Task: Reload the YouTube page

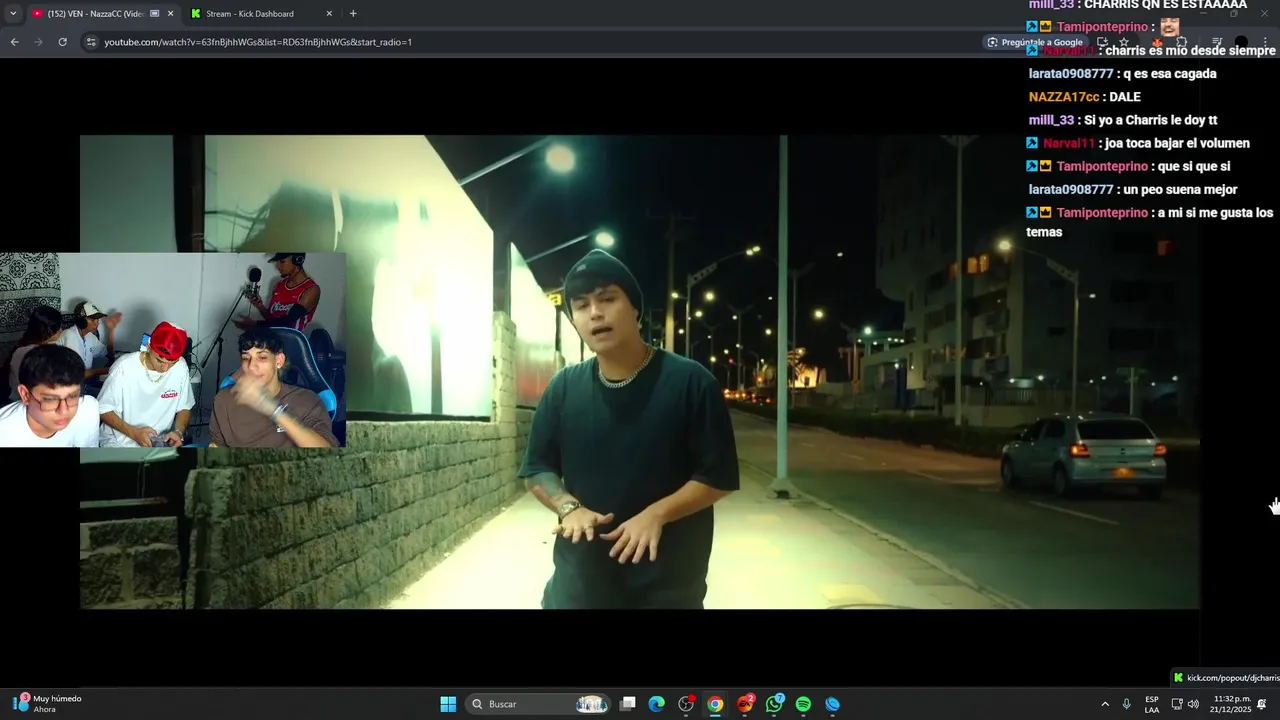Action: [x=62, y=42]
